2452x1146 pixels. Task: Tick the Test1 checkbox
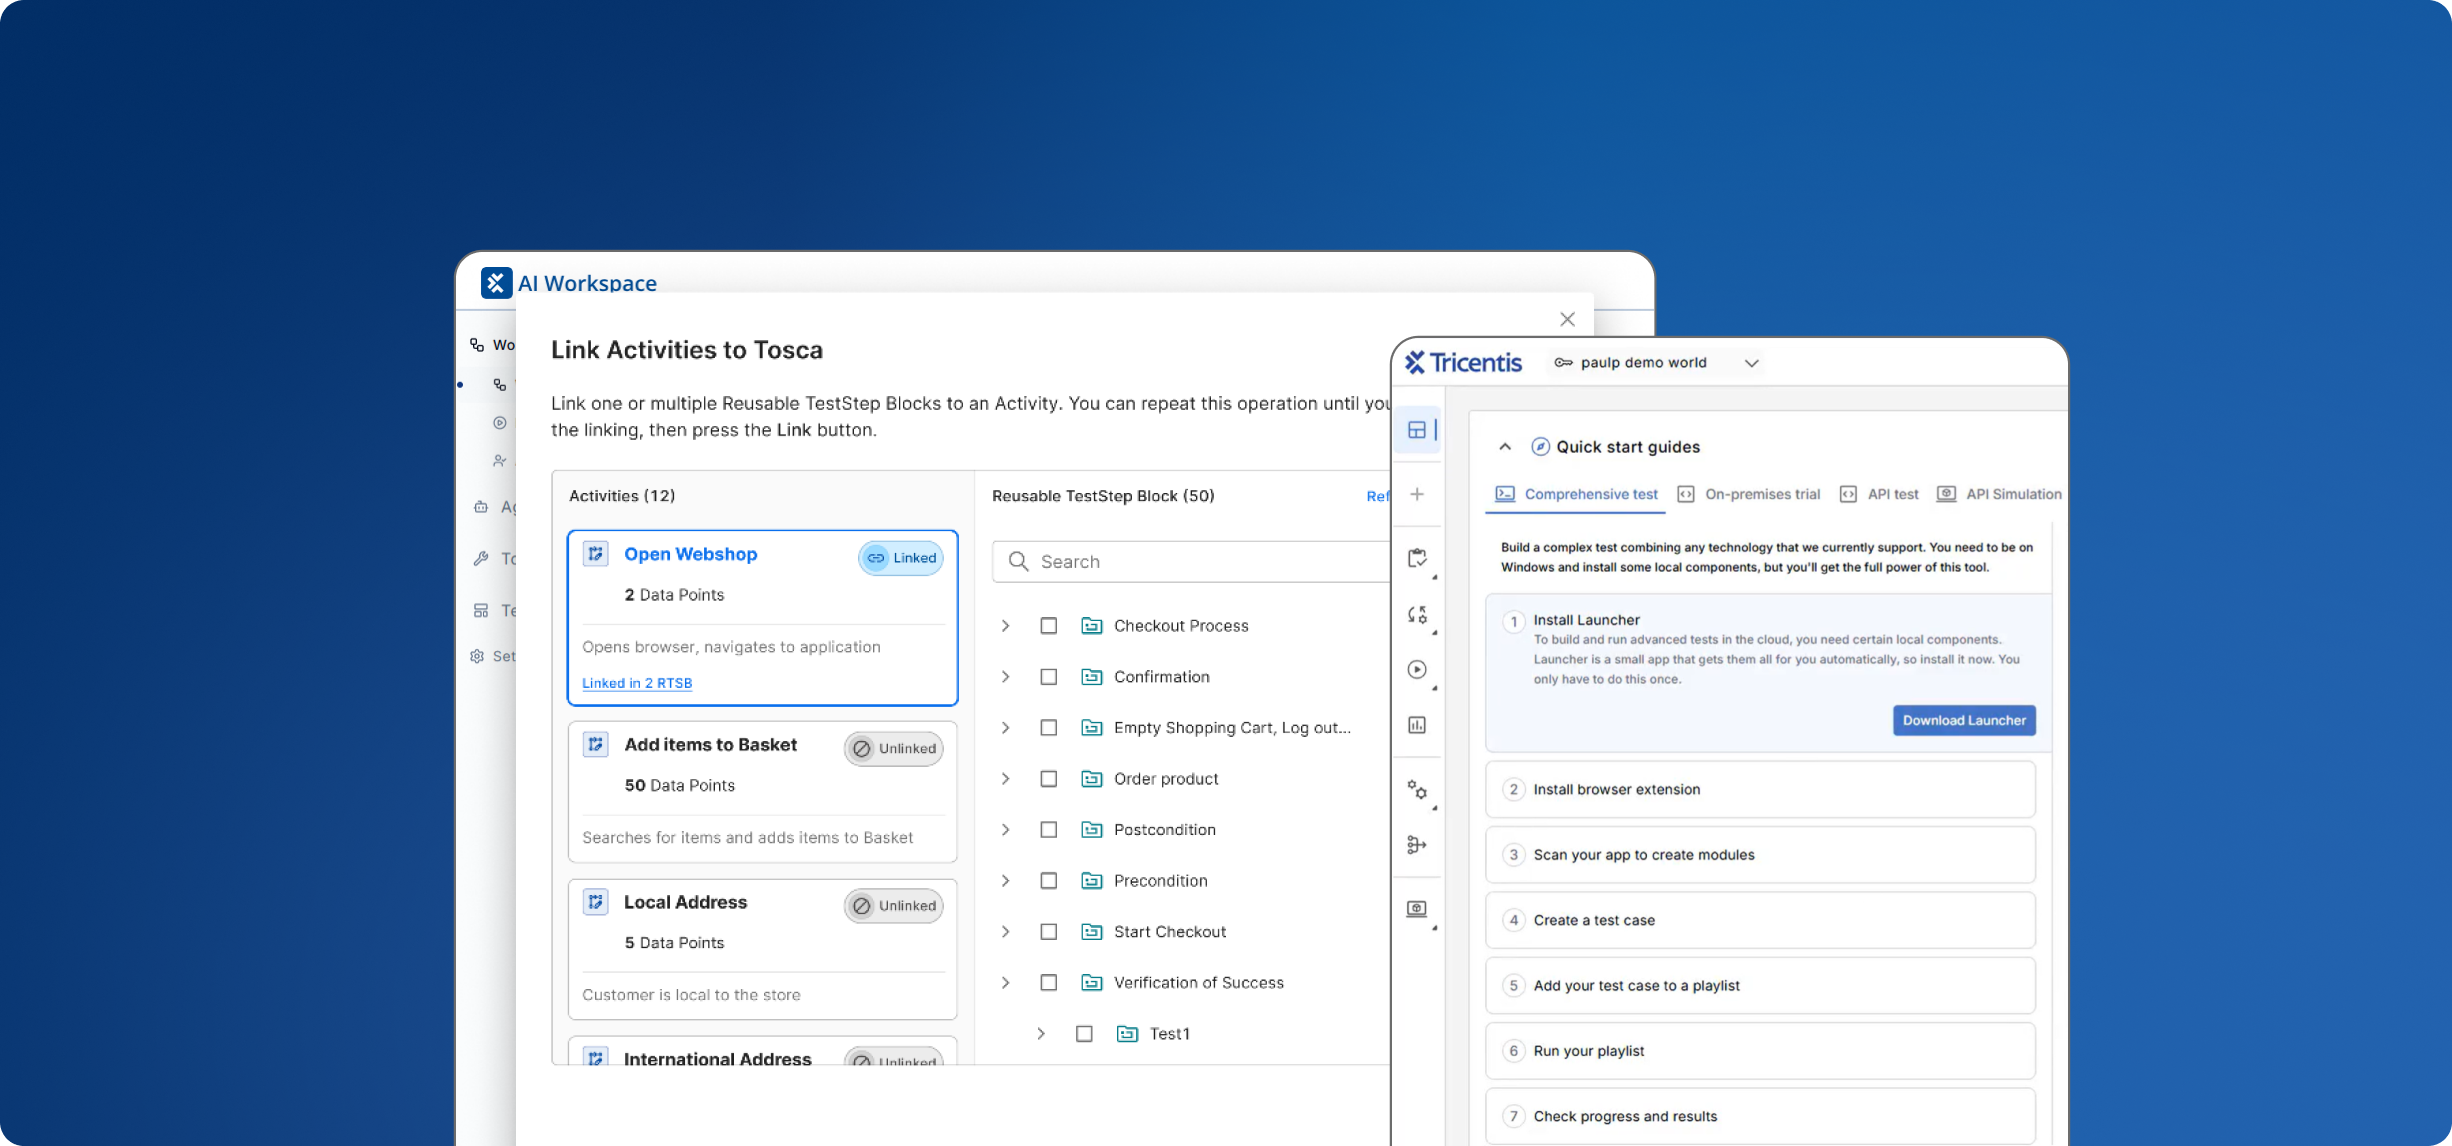tap(1084, 1034)
